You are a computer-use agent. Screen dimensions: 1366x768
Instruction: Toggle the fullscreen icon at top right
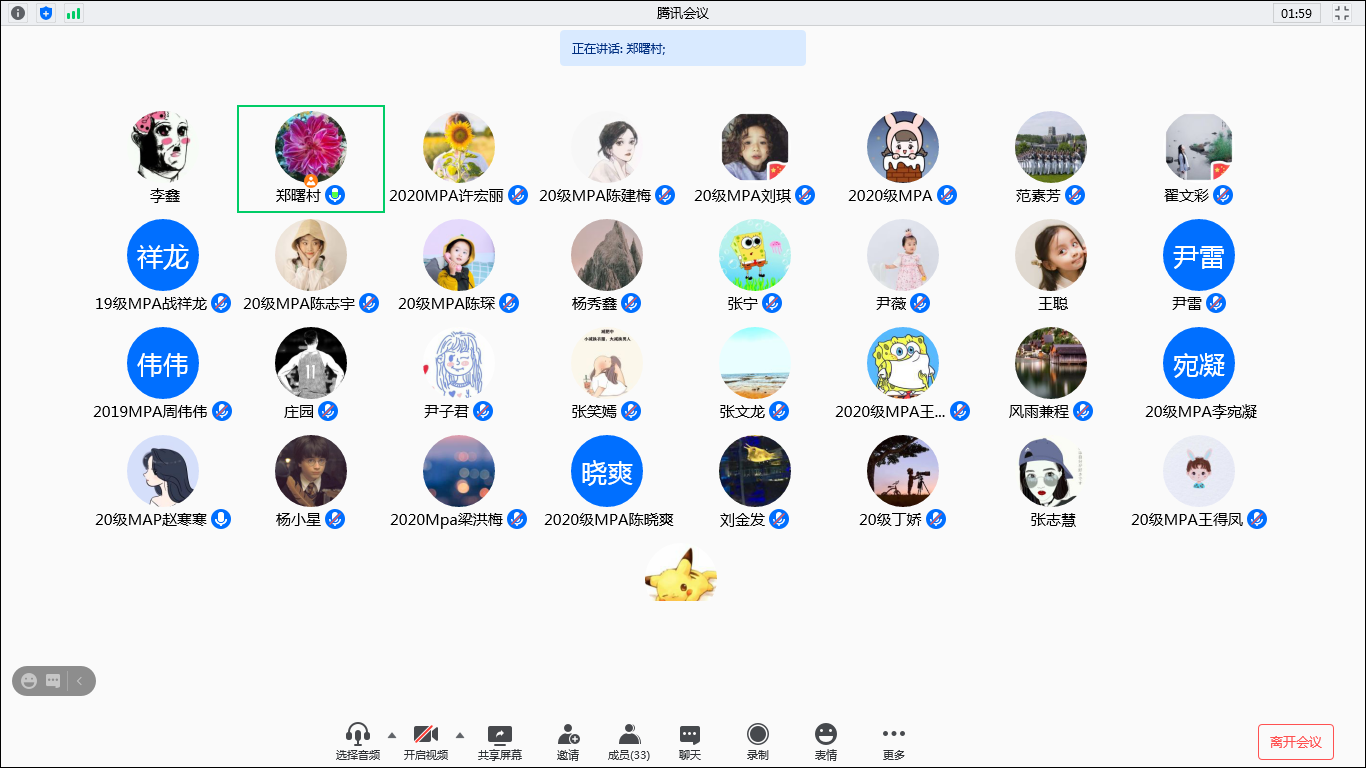click(x=1342, y=13)
